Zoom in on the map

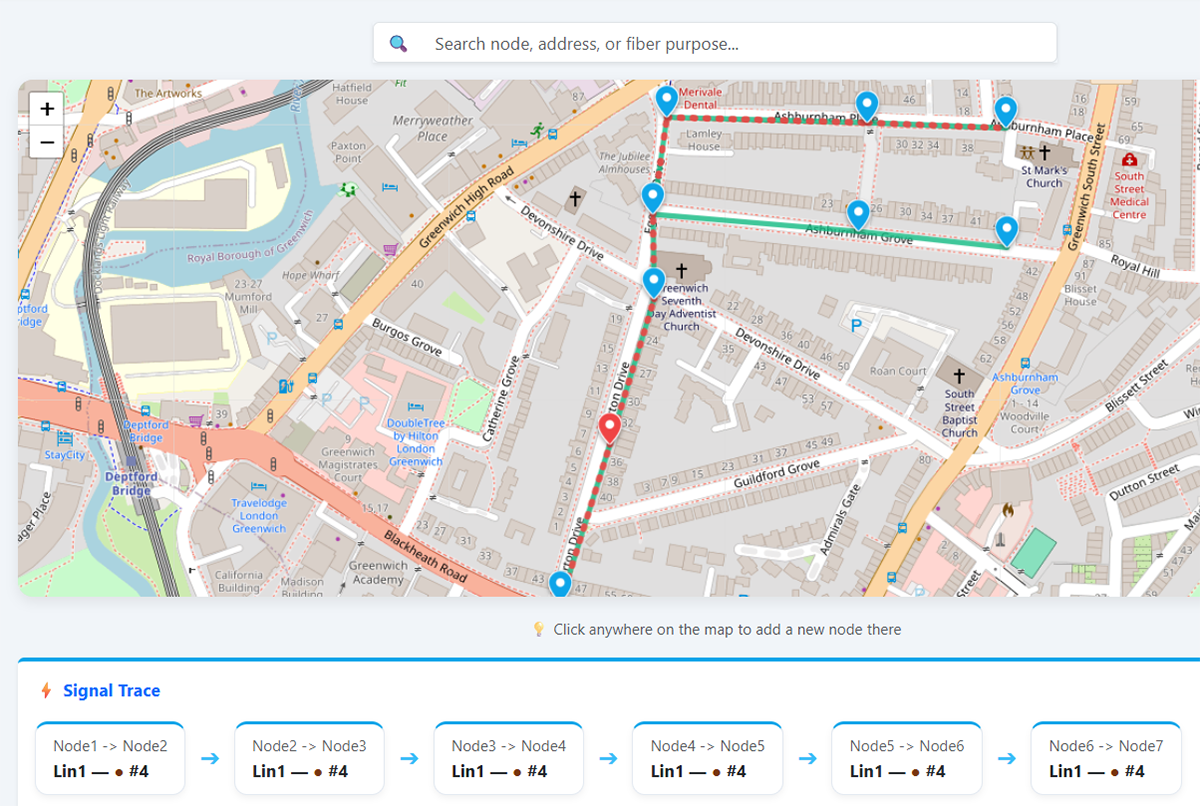tap(47, 109)
